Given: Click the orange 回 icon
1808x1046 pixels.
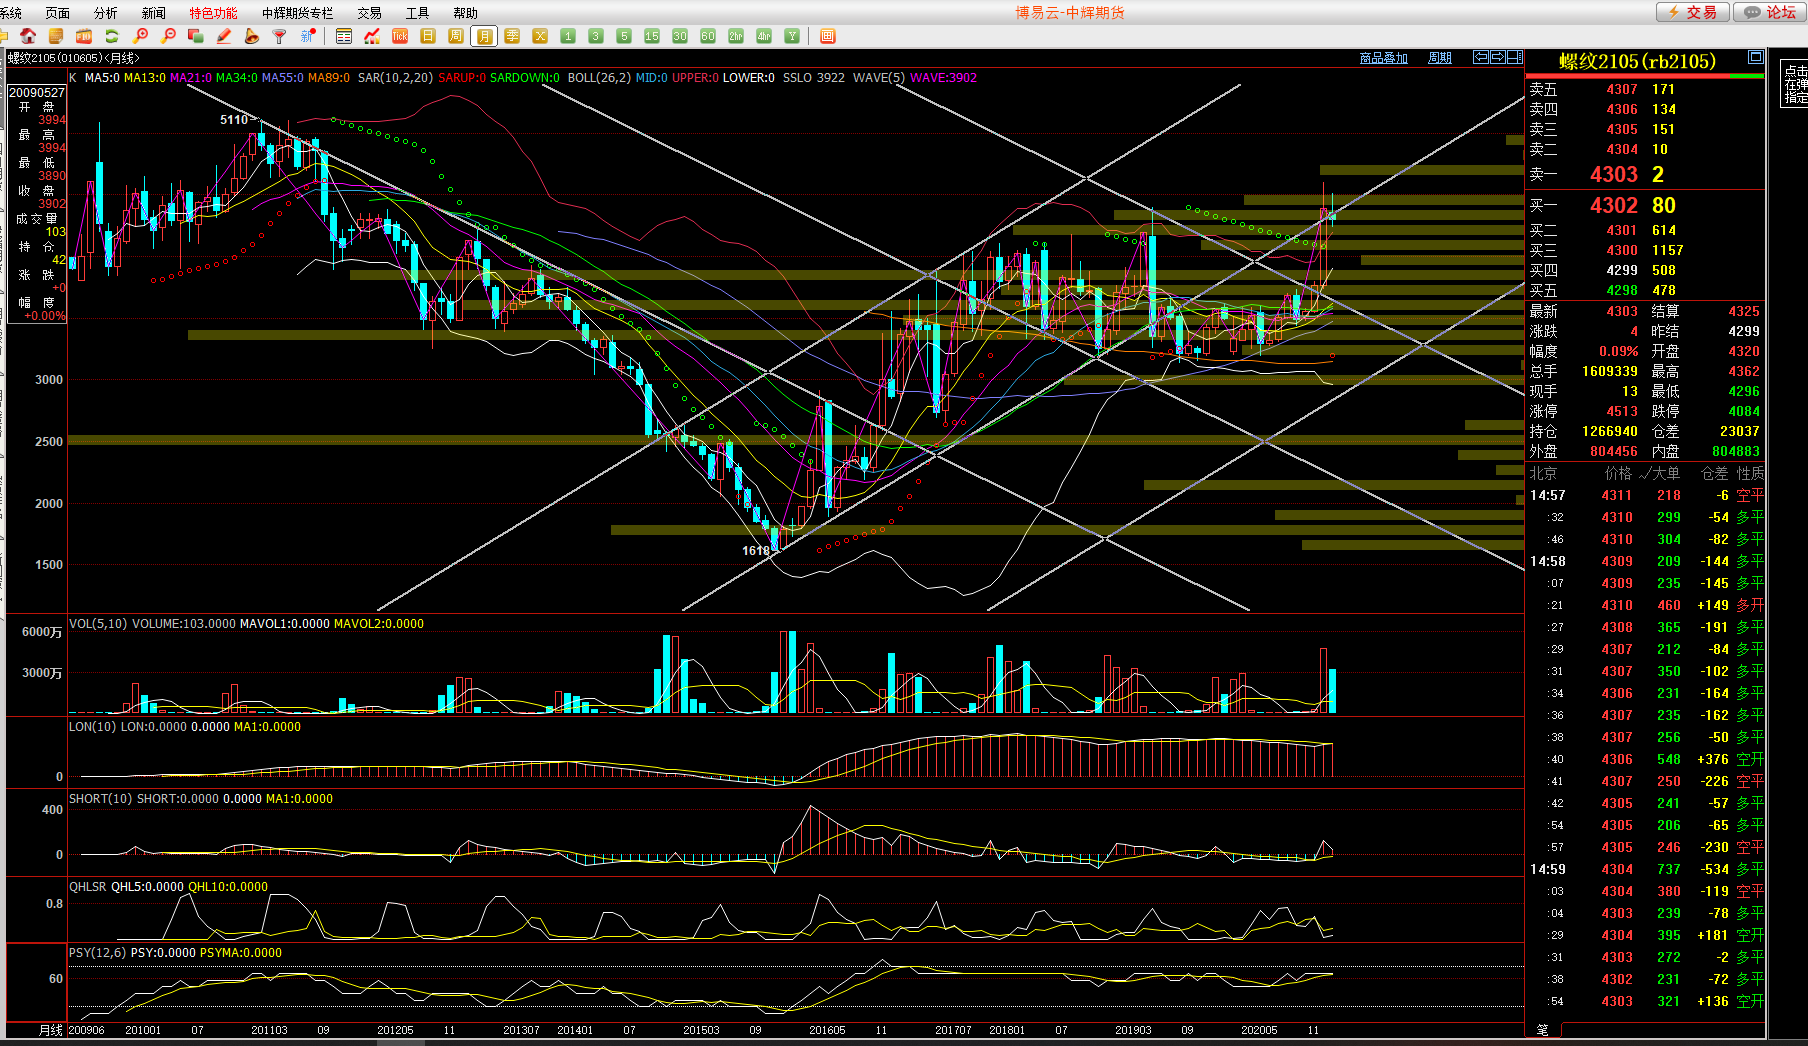Looking at the screenshot, I should (x=827, y=36).
